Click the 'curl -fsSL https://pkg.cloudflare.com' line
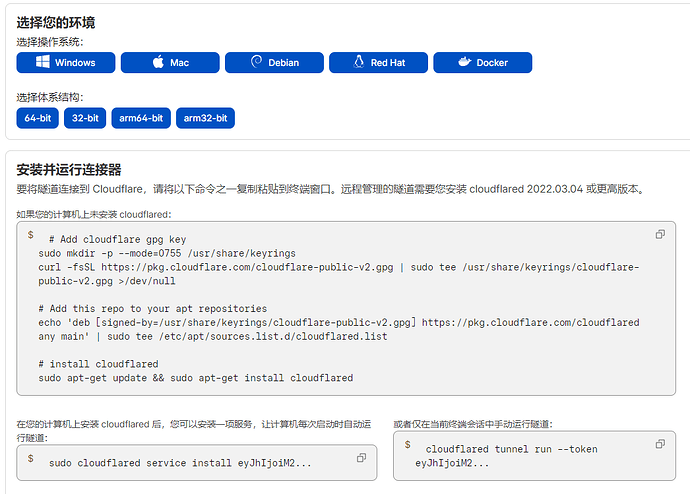The width and height of the screenshot is (690, 494). coord(338,274)
